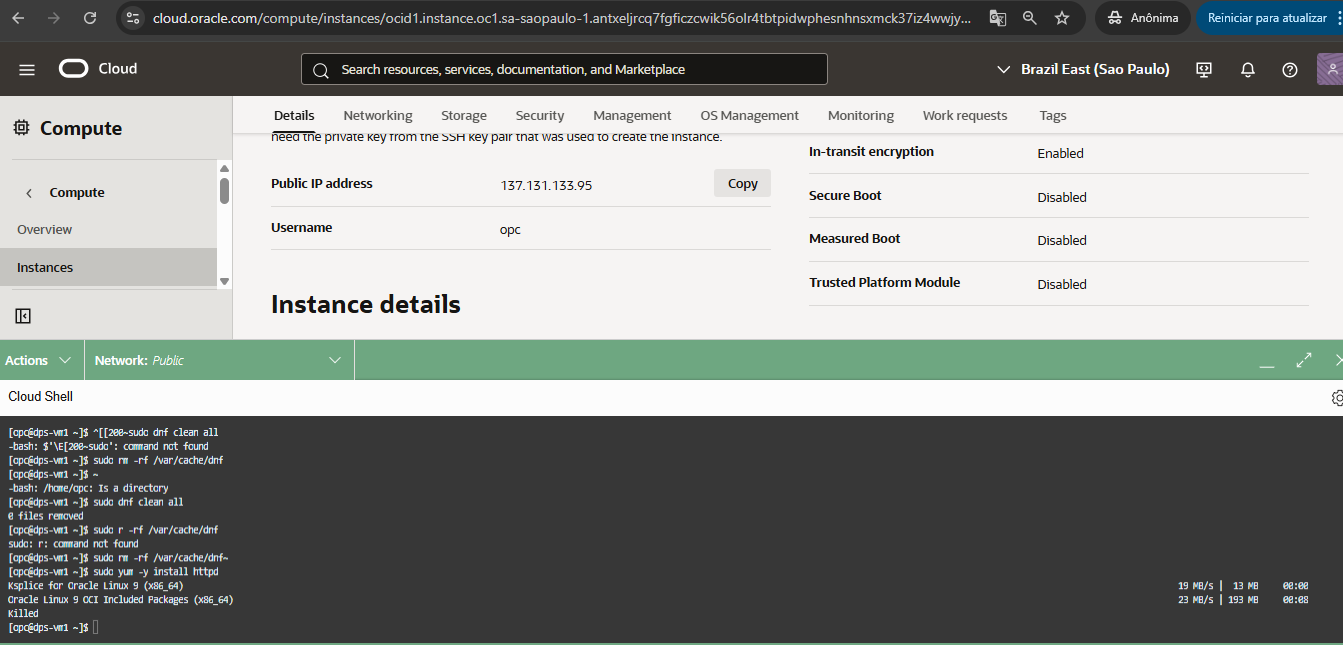Viewport: 1343px width, 645px height.
Task: Switch to the Storage tab
Action: click(x=464, y=115)
